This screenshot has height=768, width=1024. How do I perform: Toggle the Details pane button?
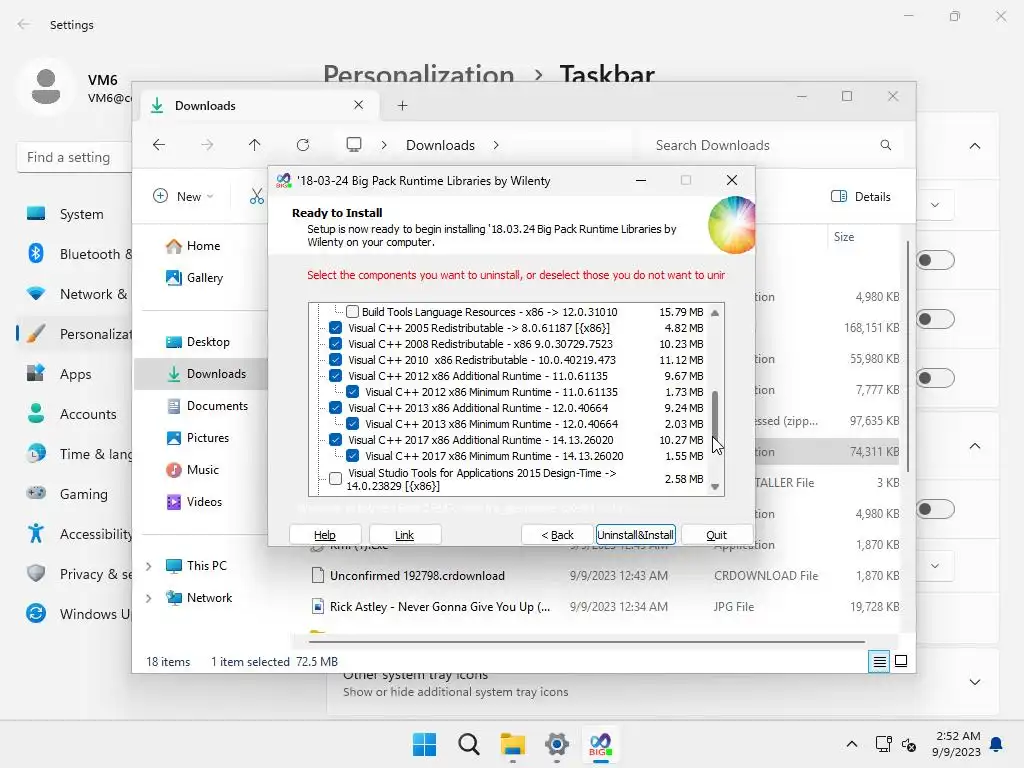click(861, 197)
